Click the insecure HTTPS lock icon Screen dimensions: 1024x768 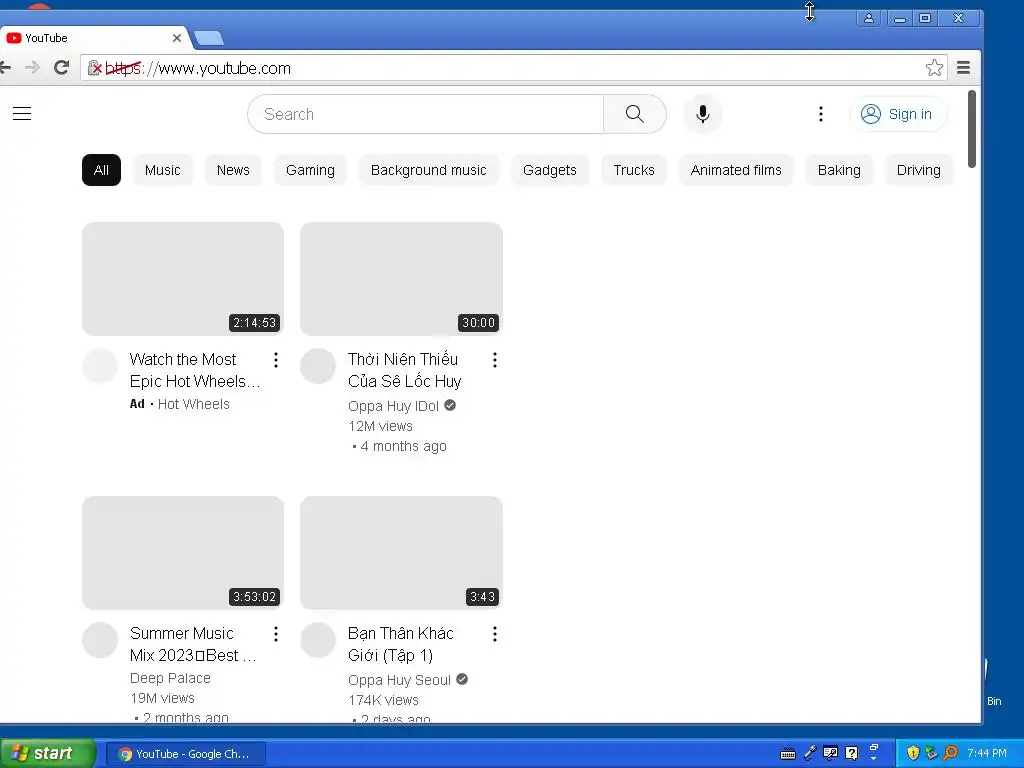(x=95, y=68)
